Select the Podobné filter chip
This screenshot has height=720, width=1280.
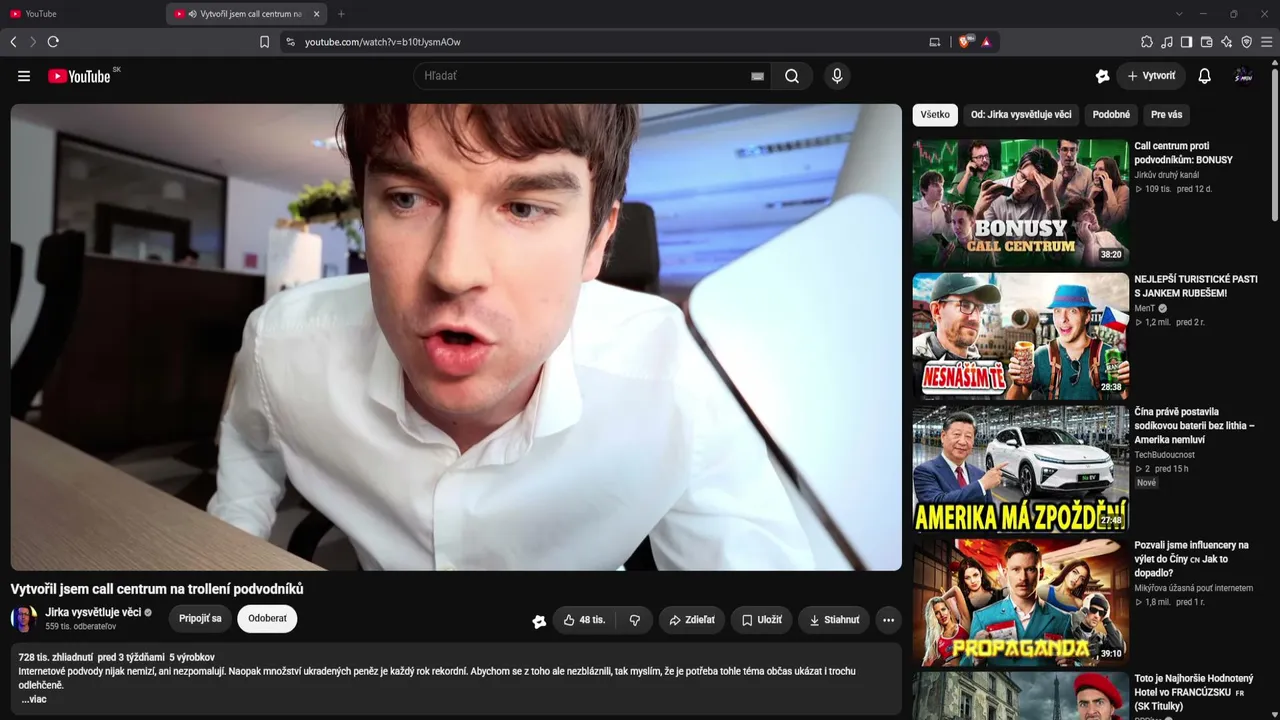pos(1111,115)
